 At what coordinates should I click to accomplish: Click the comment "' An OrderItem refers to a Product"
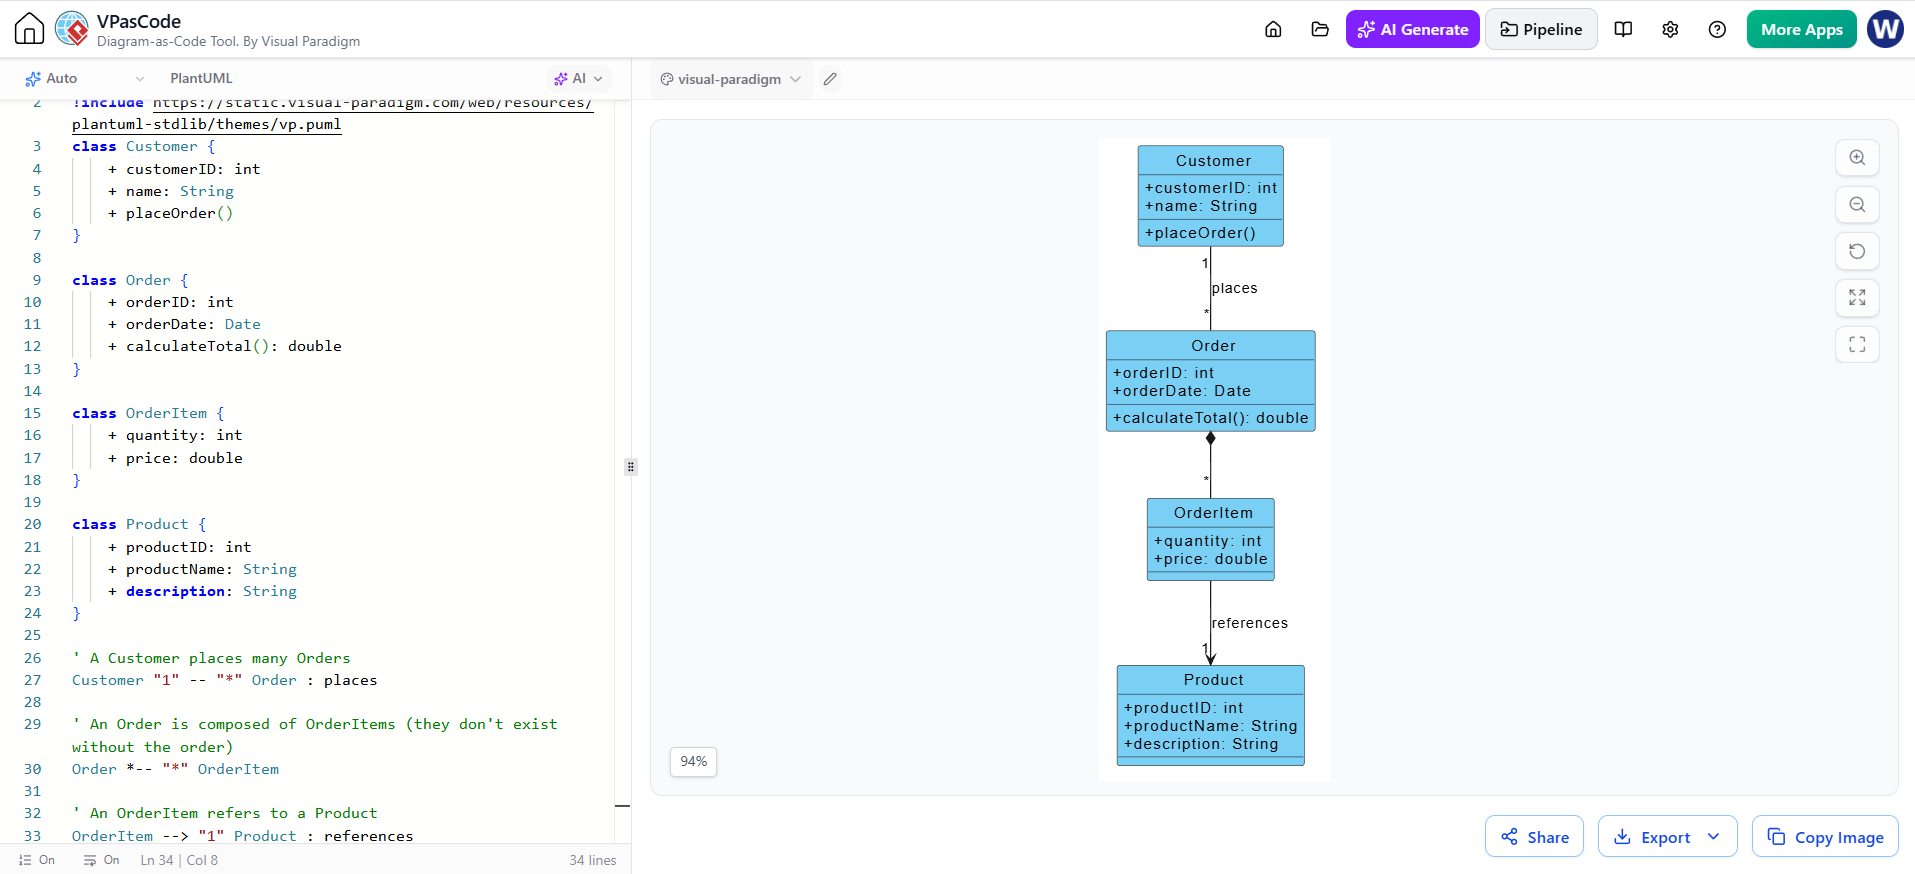tap(225, 813)
